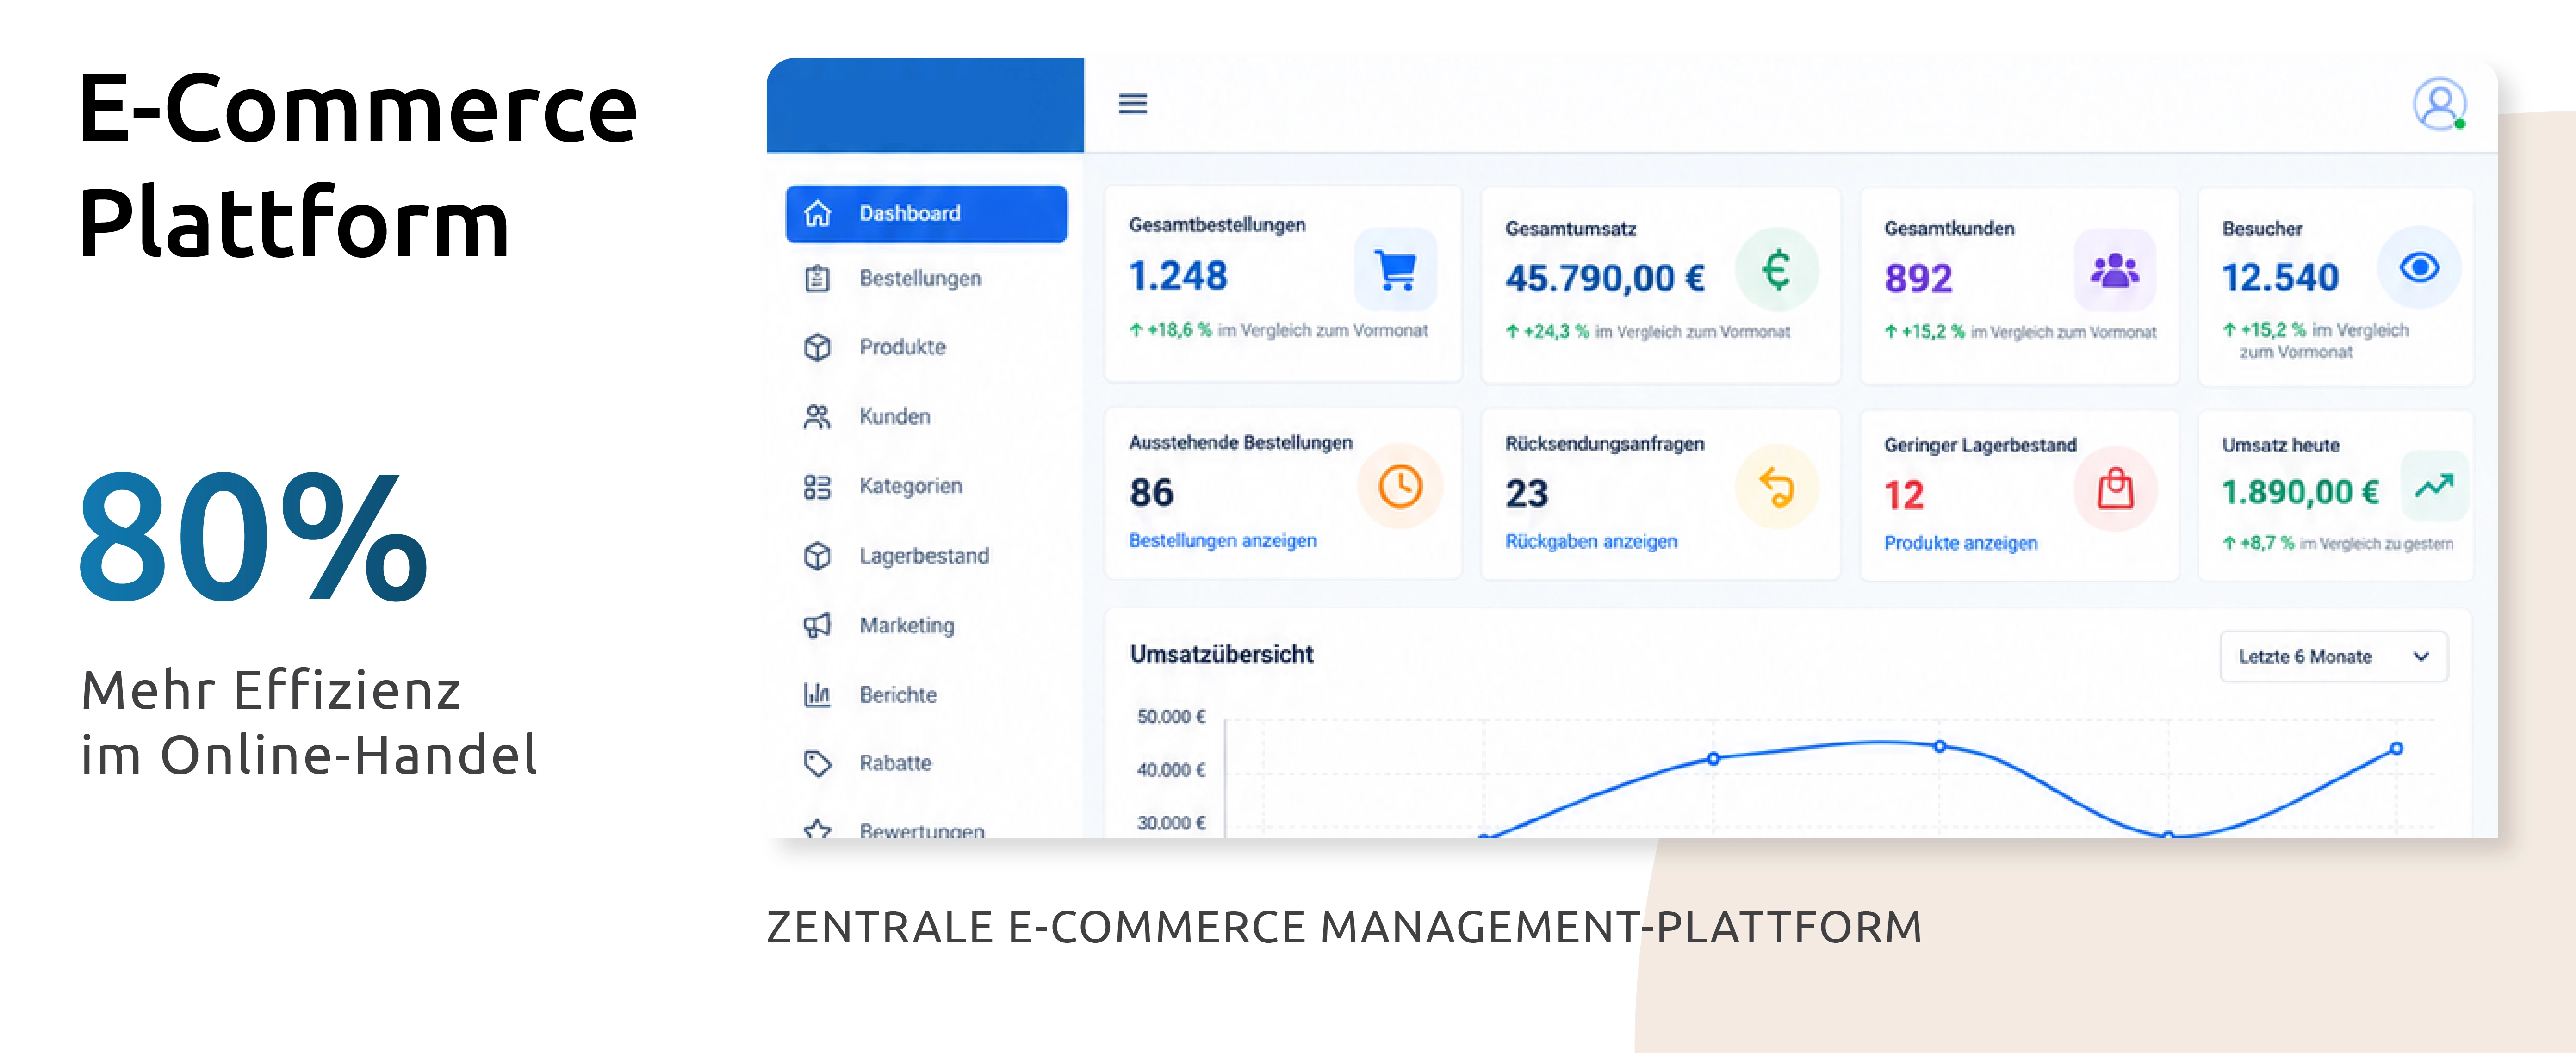The height and width of the screenshot is (1053, 2576).
Task: Click the euro icon in Gesamtumsatz
Action: point(1776,269)
